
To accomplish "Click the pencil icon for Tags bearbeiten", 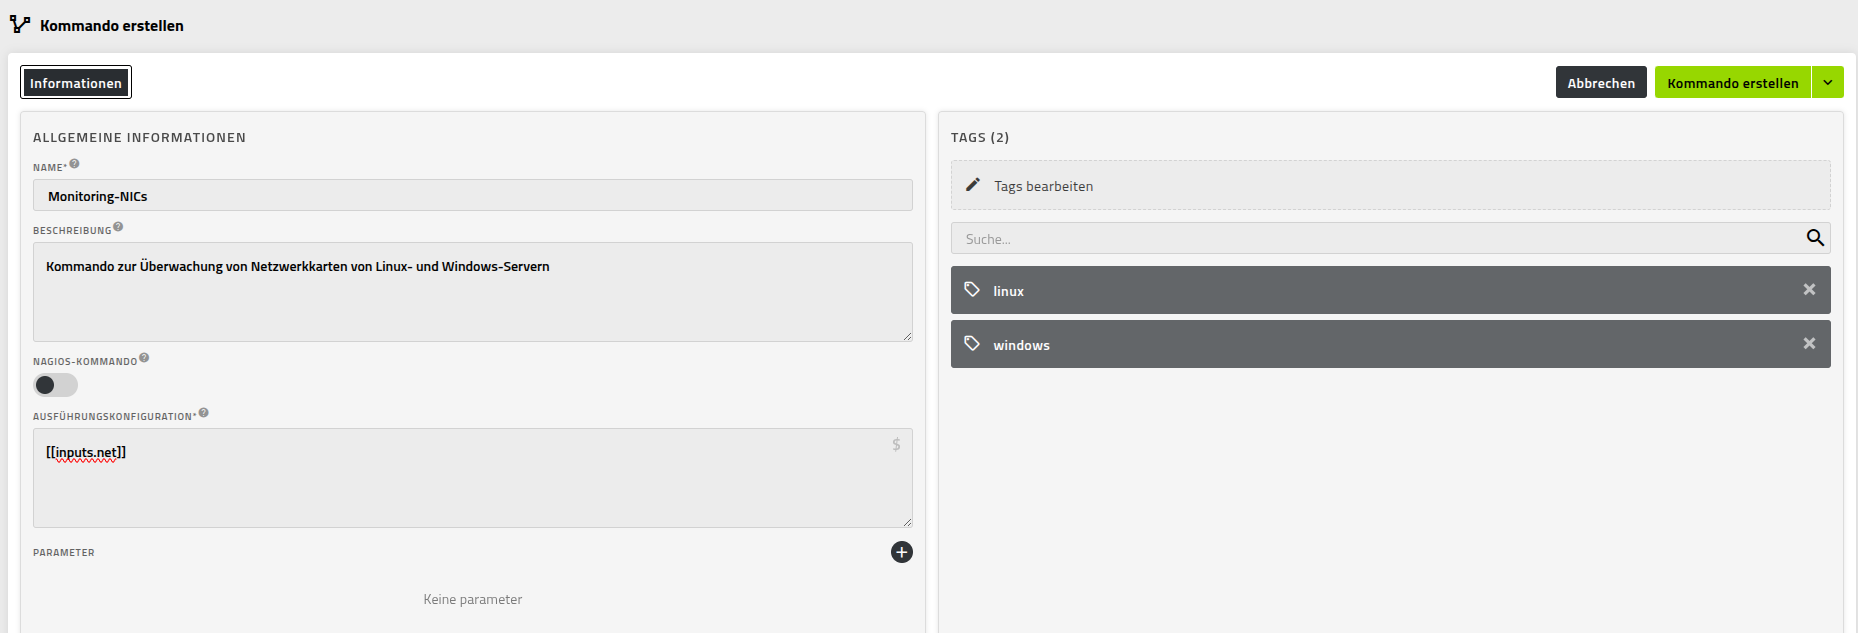I will pos(973,185).
